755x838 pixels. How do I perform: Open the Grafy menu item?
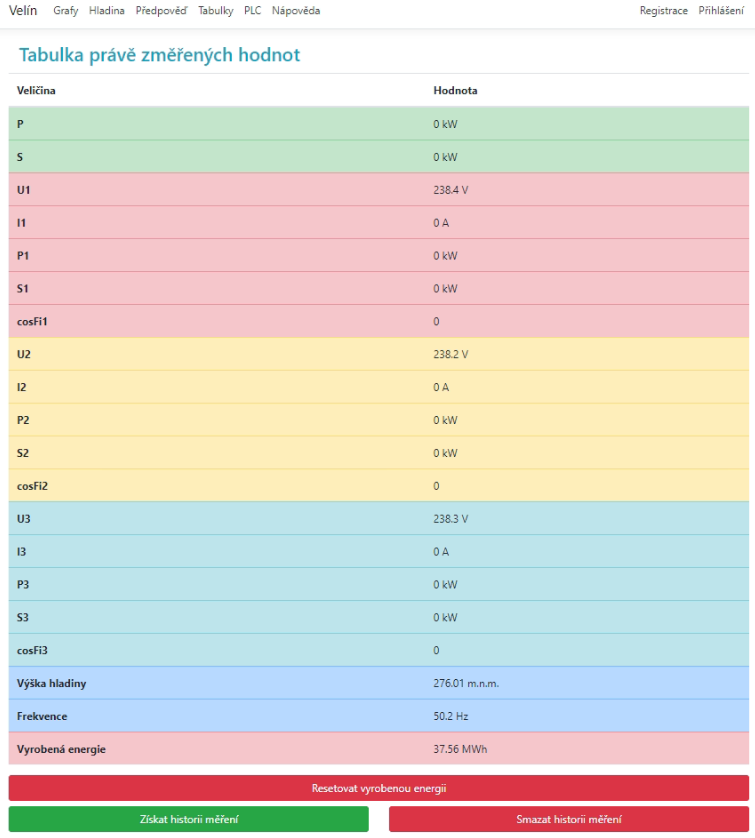pos(65,11)
